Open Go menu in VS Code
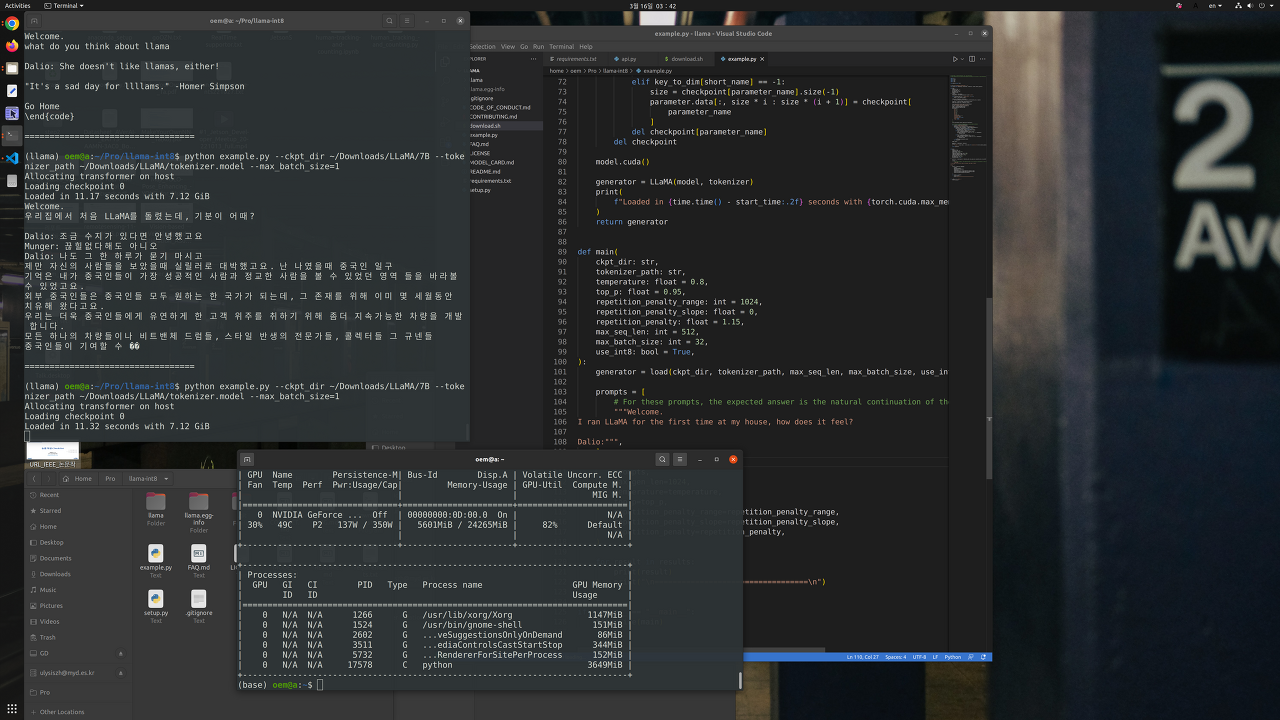The width and height of the screenshot is (1280, 720). point(524,46)
